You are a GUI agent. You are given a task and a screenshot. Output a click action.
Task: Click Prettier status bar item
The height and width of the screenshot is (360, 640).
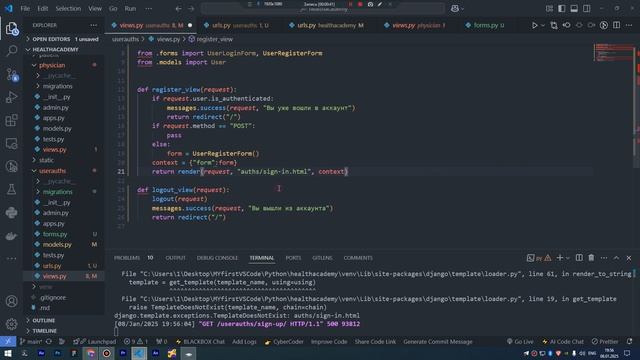tap(605, 342)
